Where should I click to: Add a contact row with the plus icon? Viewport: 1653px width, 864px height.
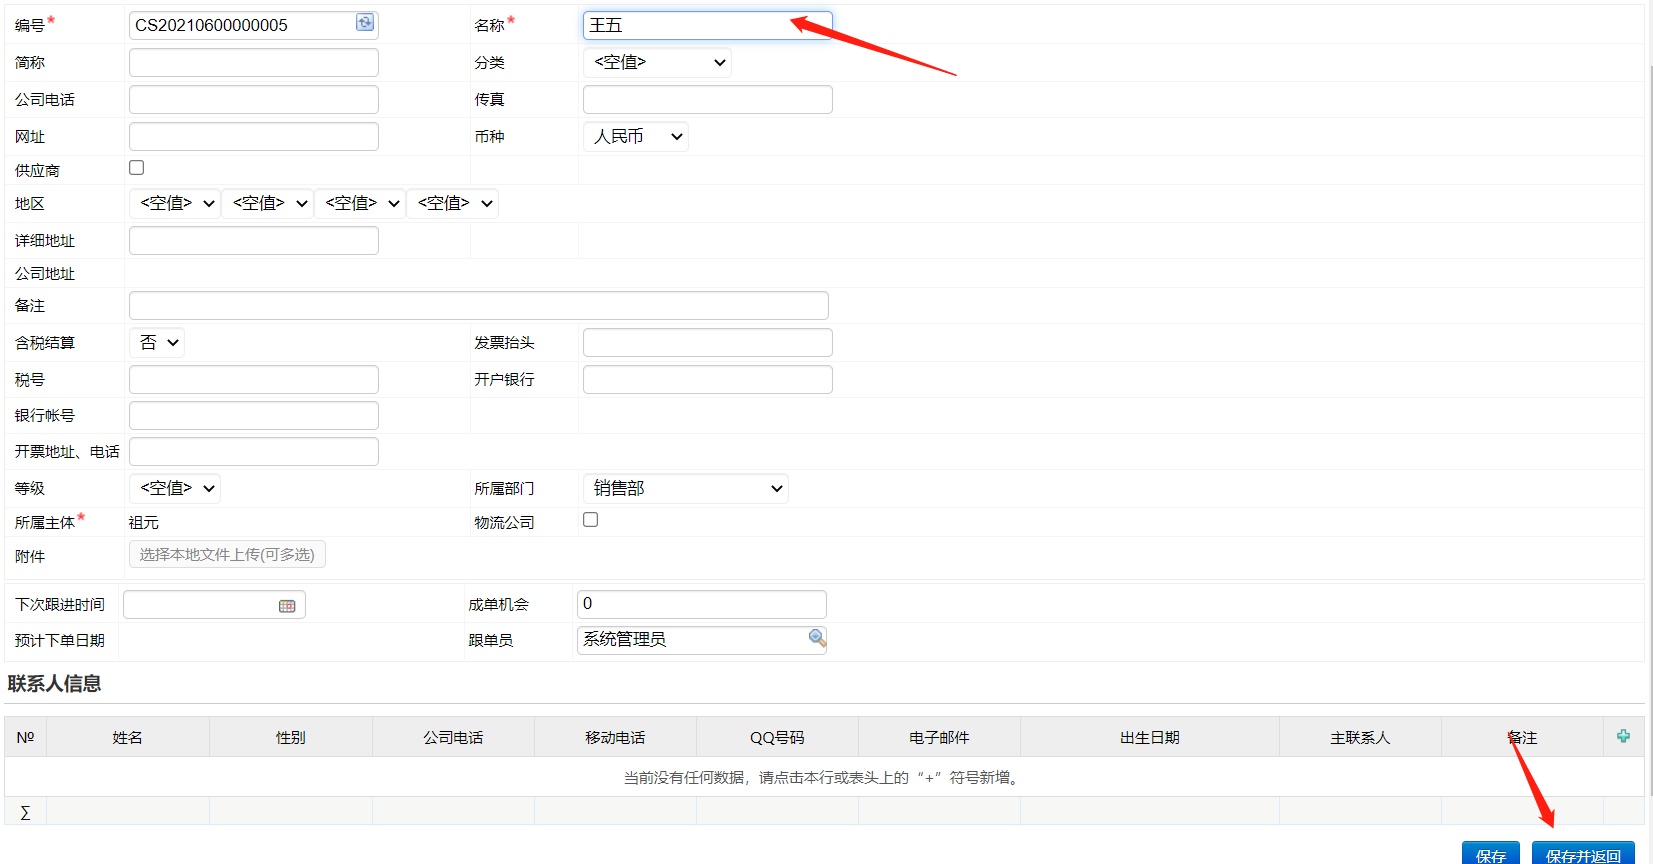(1623, 736)
